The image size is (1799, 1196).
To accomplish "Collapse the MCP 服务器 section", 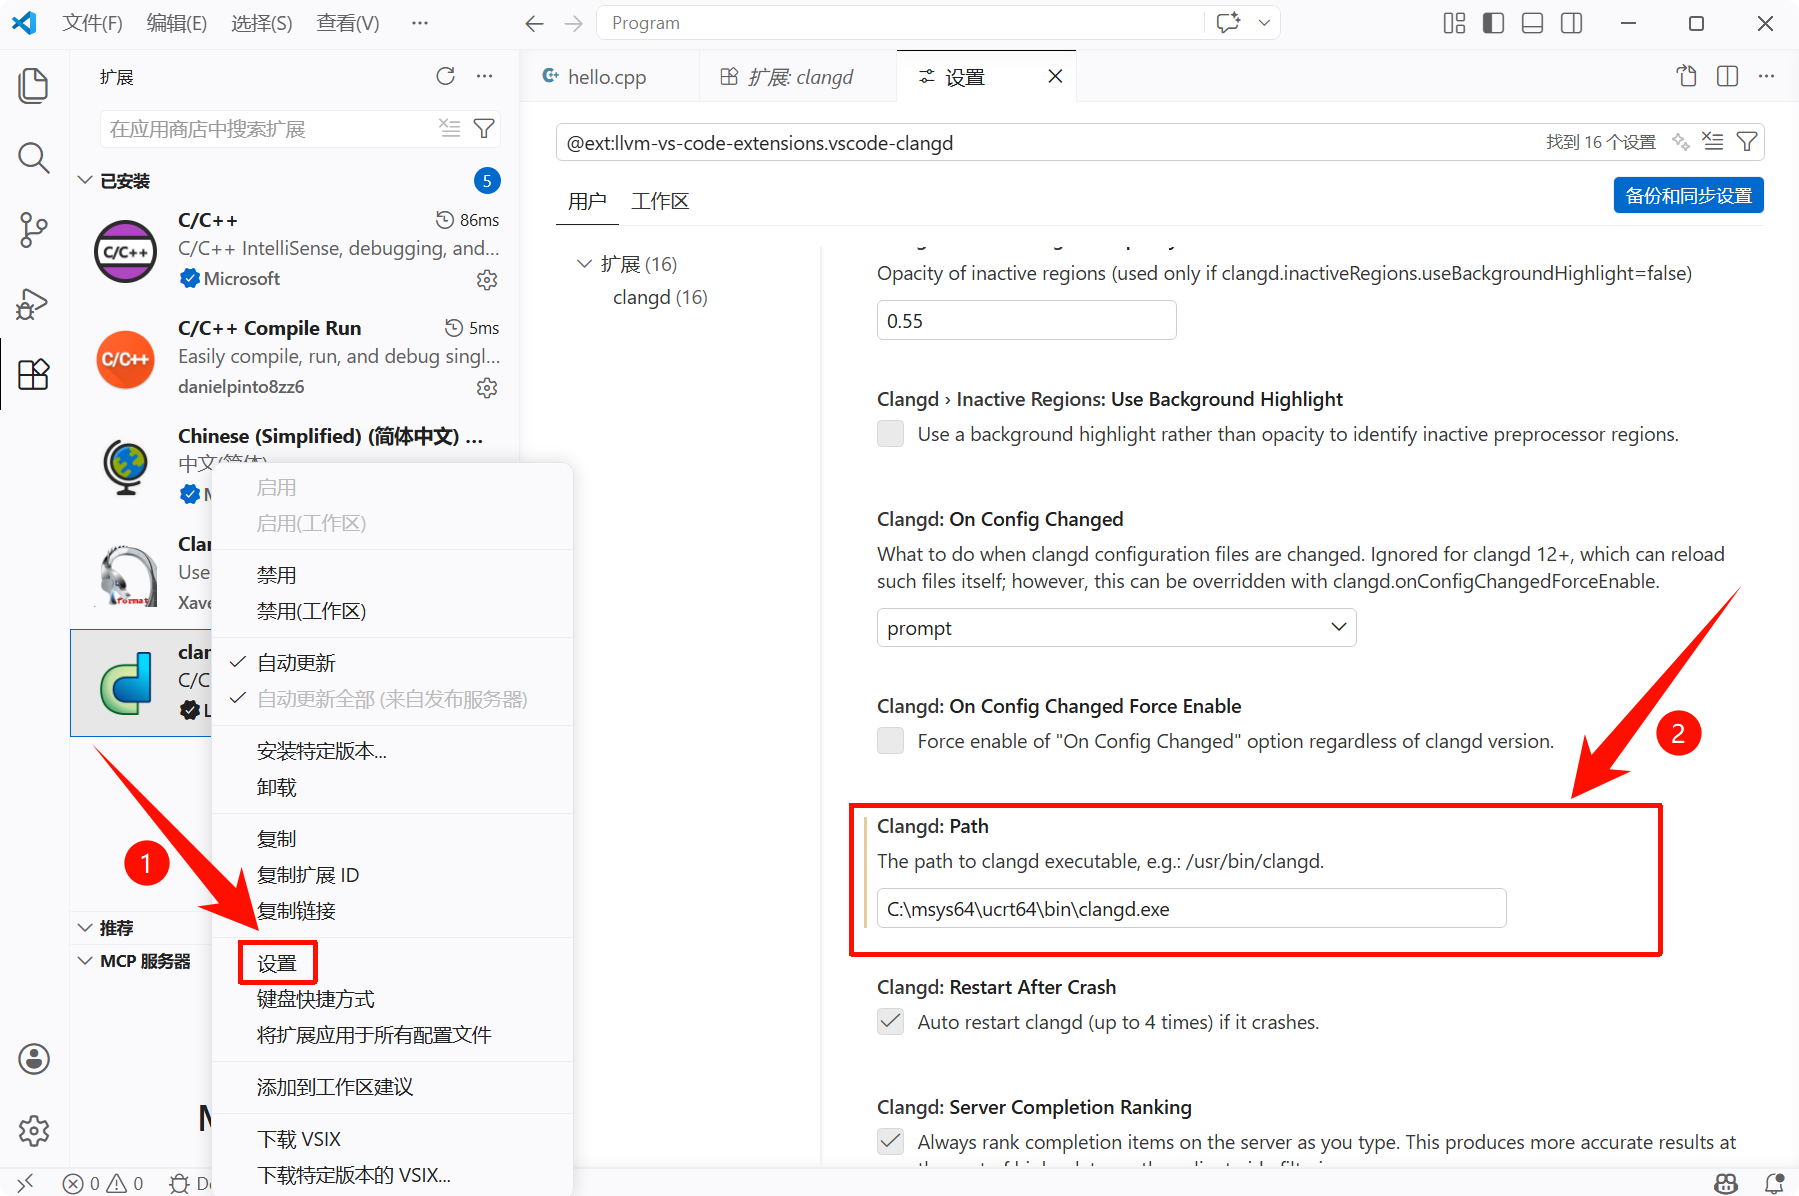I will coord(85,961).
